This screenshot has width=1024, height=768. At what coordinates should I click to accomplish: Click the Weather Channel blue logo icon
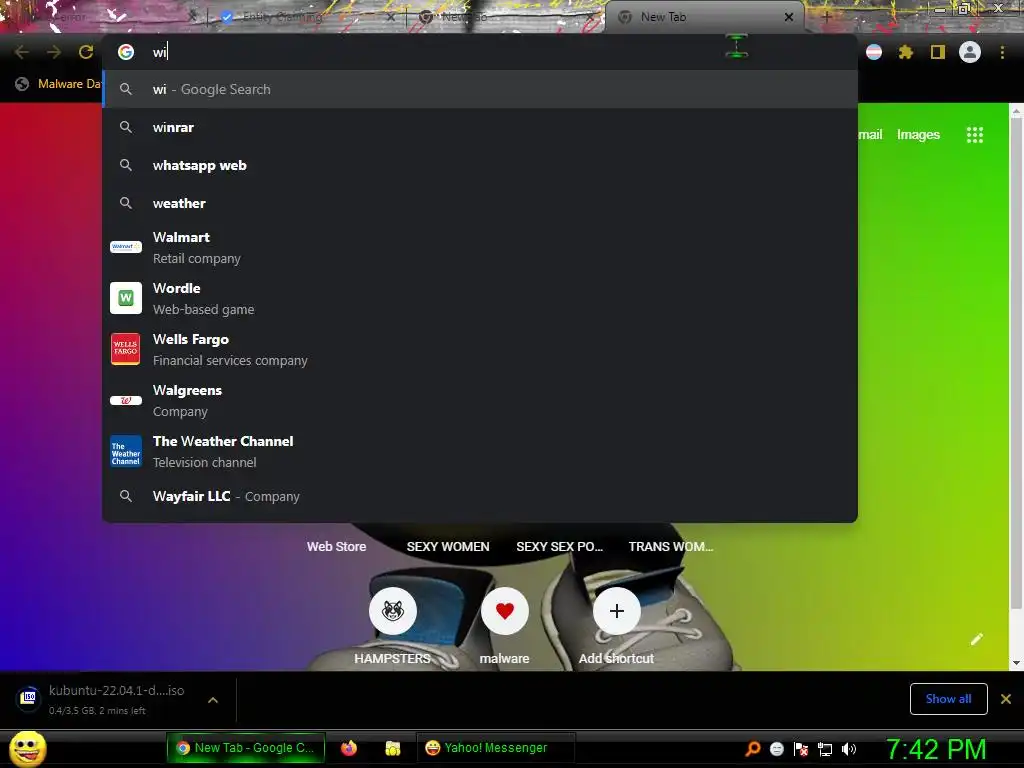pos(126,451)
